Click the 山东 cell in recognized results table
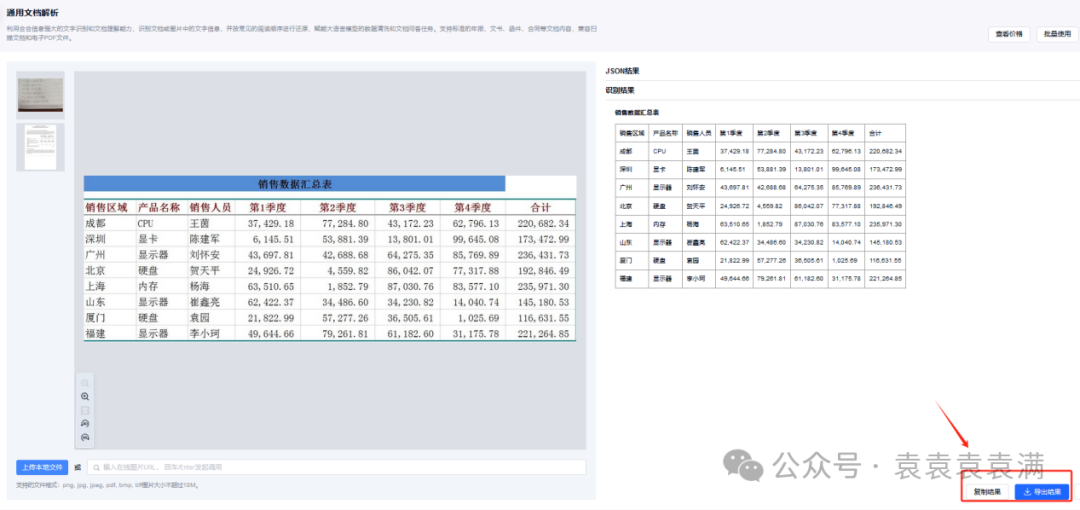The image size is (1080, 510). 625,243
